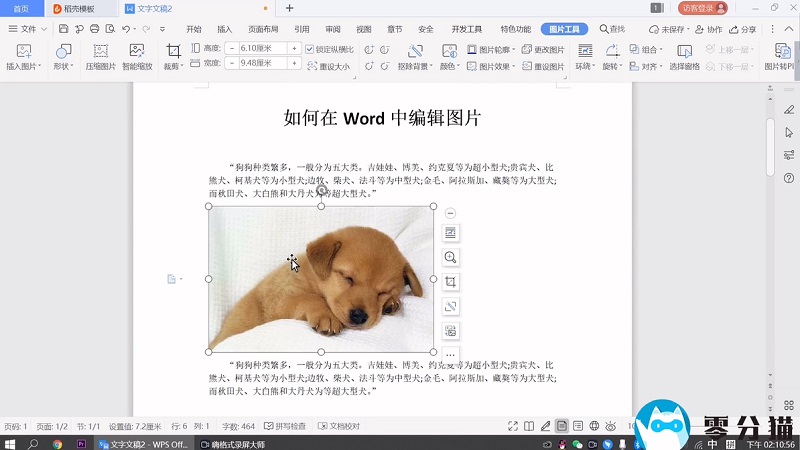
Task: Click the magnifier preview icon beside image
Action: pos(451,257)
